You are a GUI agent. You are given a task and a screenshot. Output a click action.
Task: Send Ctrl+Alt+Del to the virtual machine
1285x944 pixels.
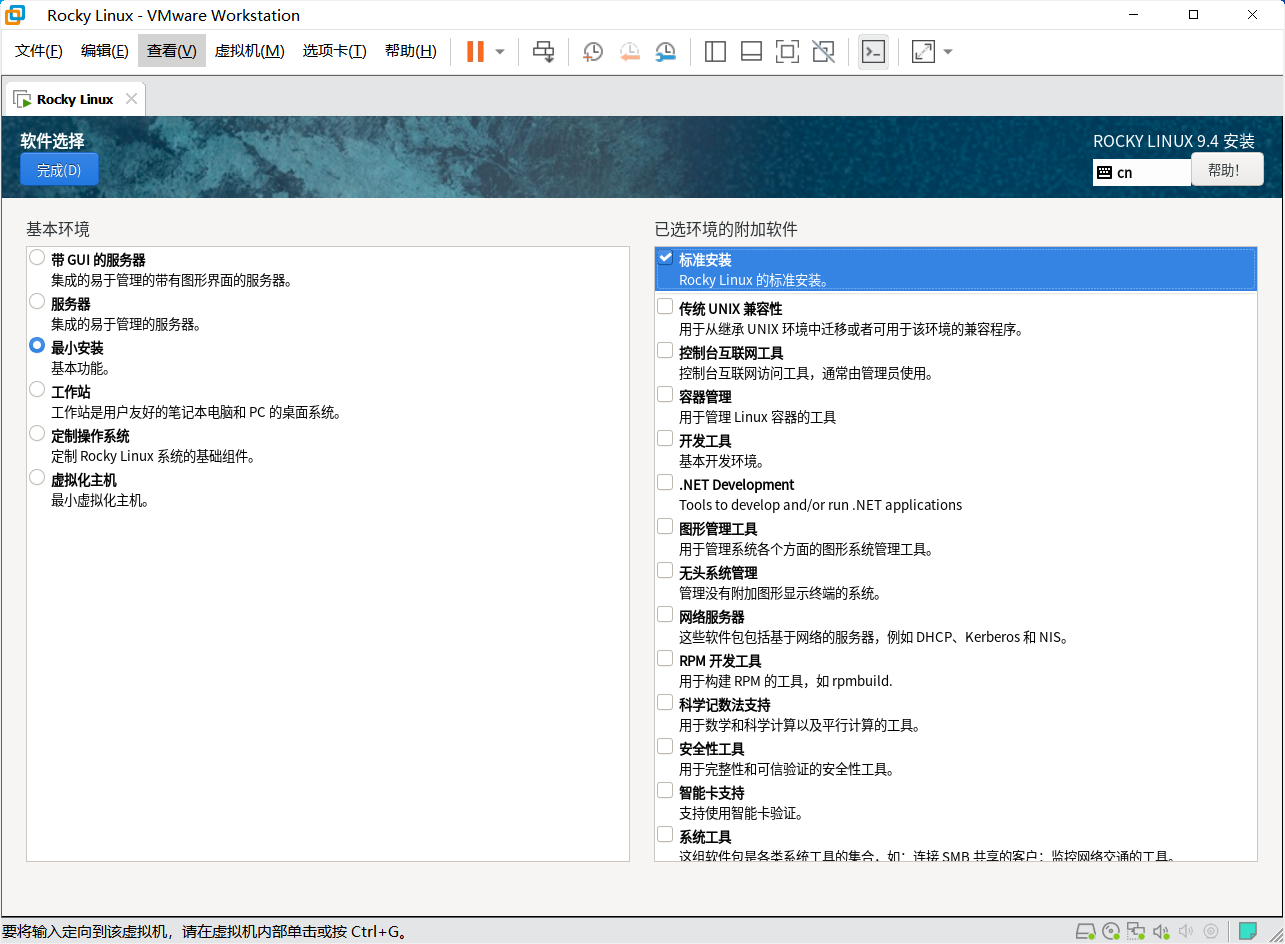tap(543, 51)
